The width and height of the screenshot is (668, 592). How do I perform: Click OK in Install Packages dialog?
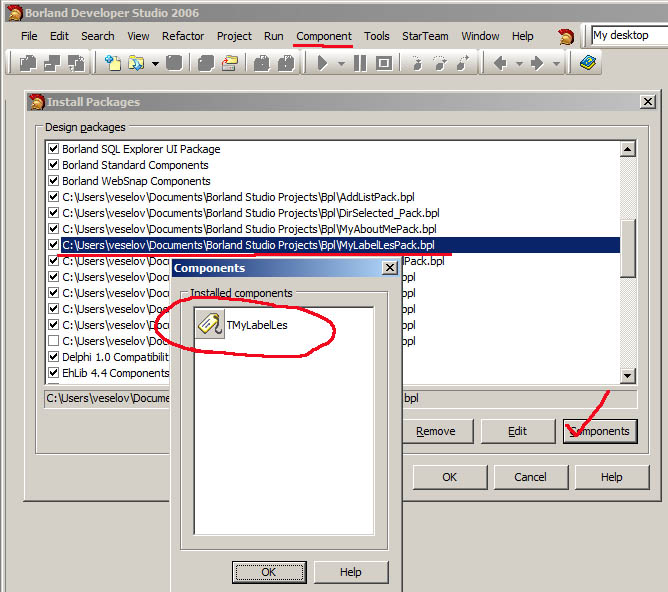[449, 477]
